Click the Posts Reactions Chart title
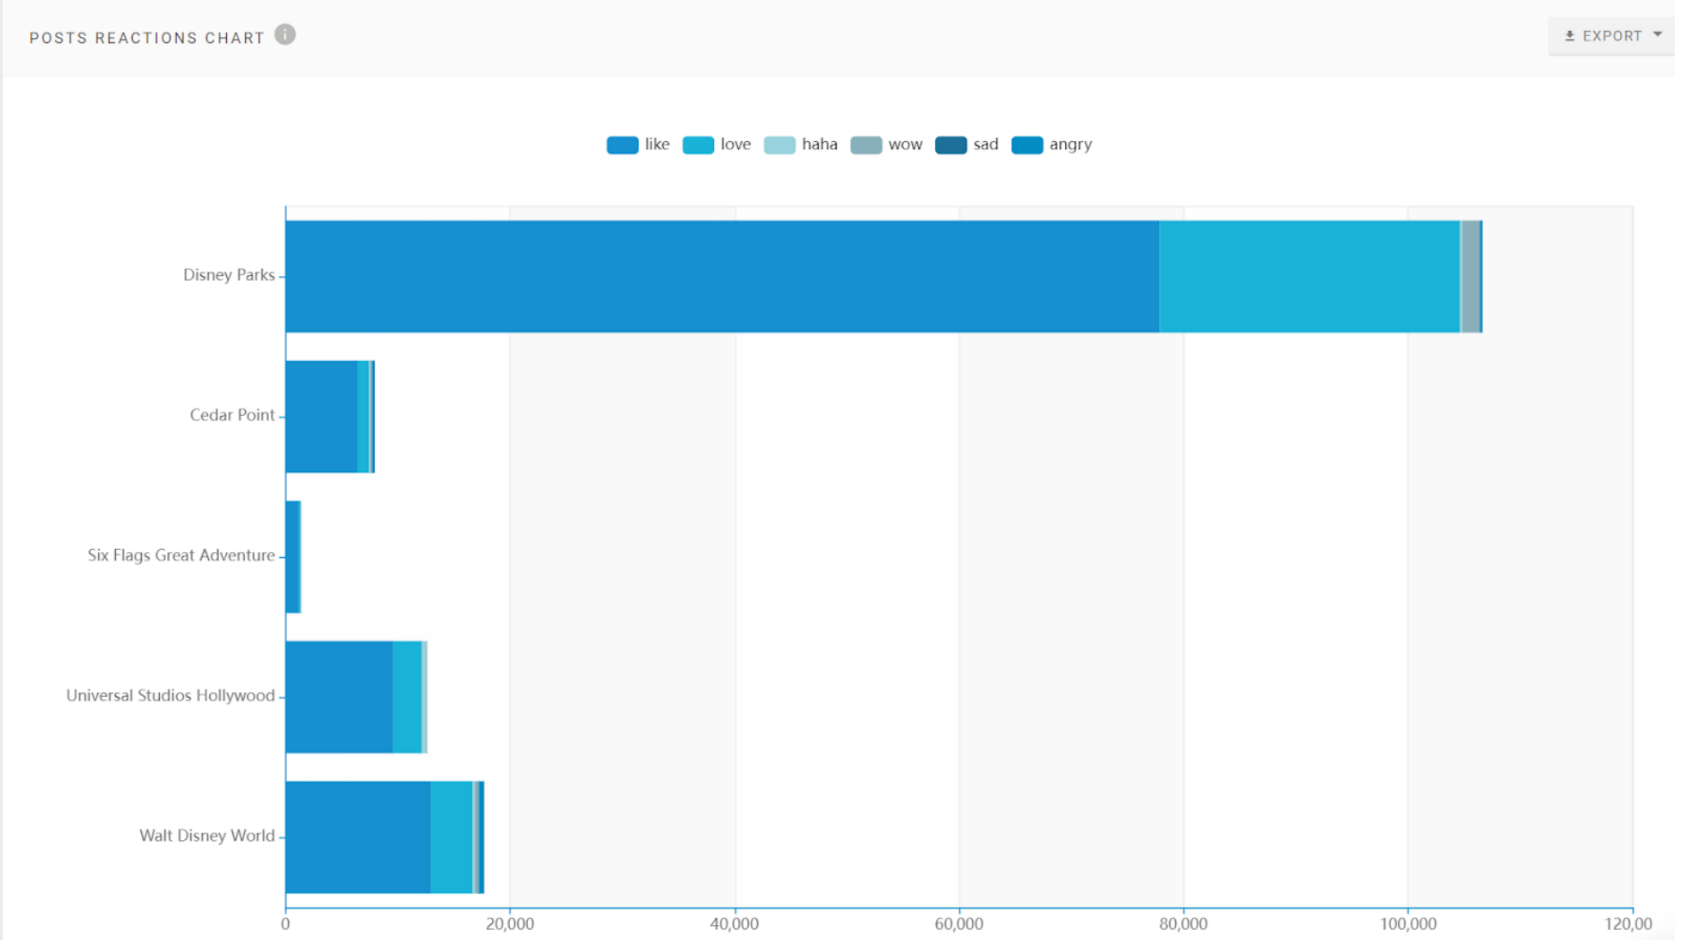The width and height of the screenshot is (1683, 940). point(147,38)
